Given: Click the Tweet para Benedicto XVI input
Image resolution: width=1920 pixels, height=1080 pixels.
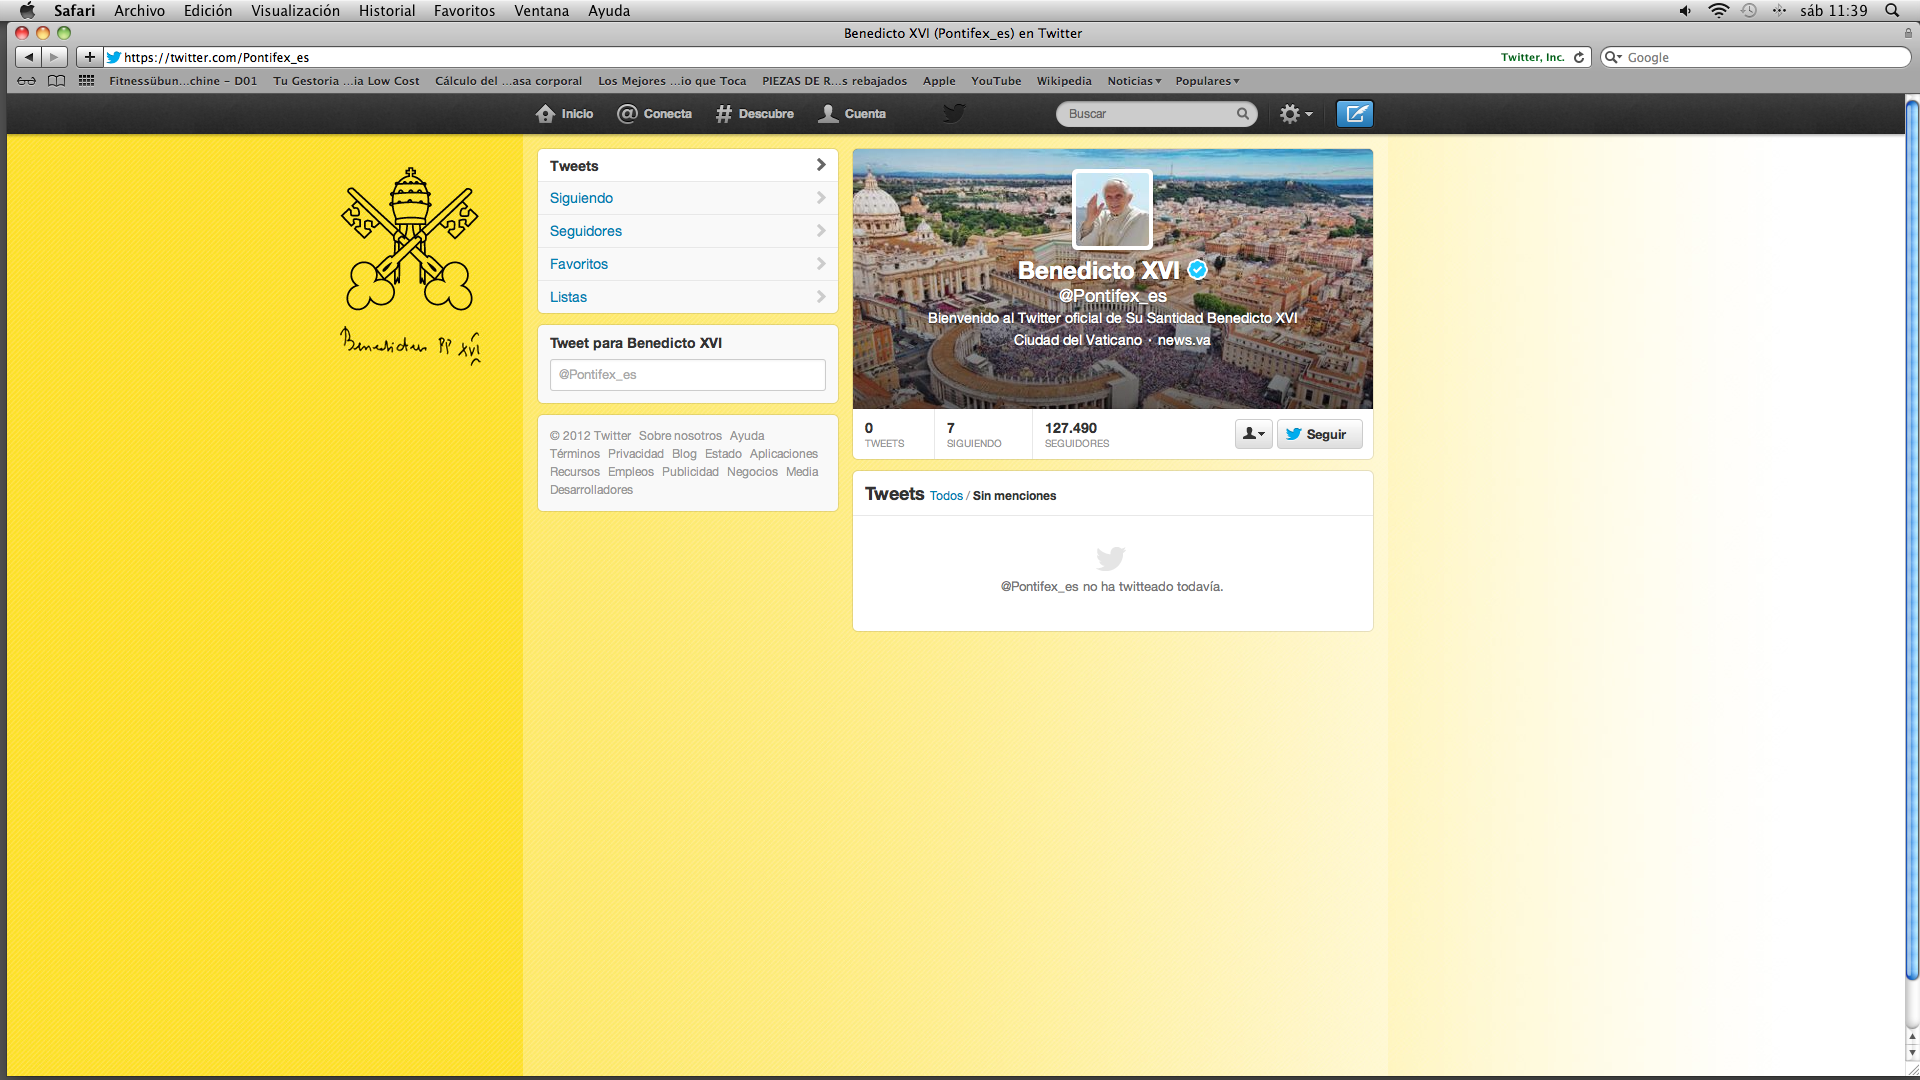Looking at the screenshot, I should tap(687, 374).
